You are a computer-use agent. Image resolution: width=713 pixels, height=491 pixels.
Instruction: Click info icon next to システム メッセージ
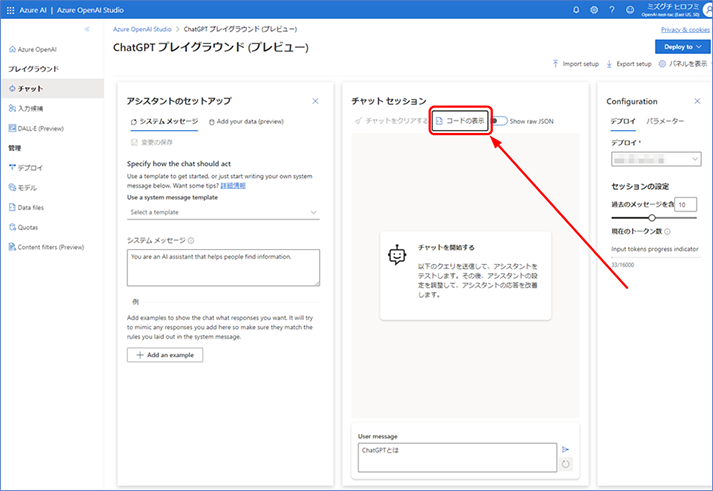tap(191, 240)
